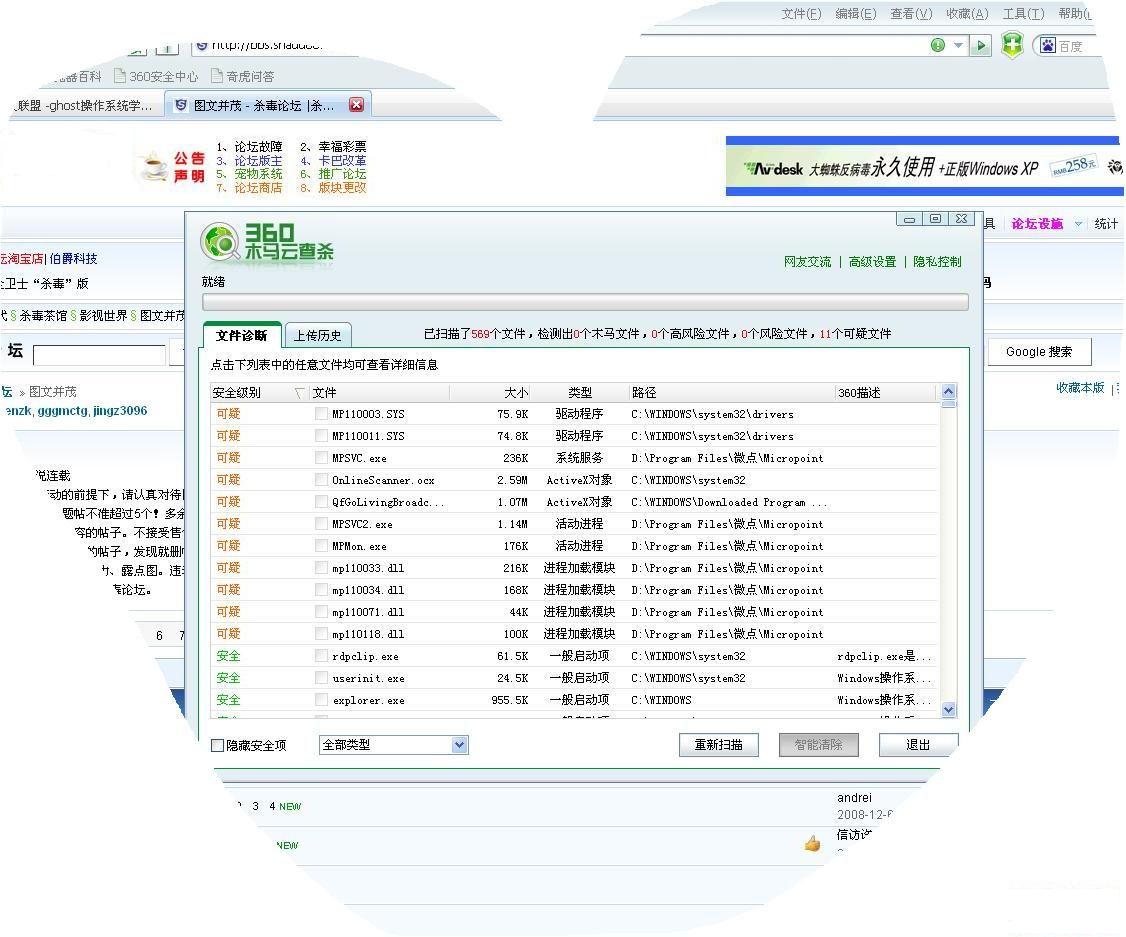The image size is (1126, 937).
Task: Click the sort arrow on 安全级别 column
Action: [x=299, y=393]
